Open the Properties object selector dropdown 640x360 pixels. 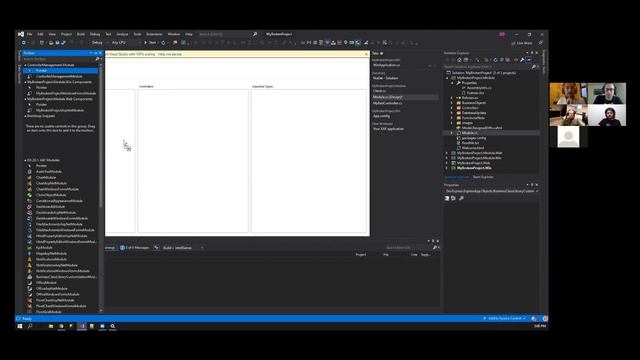coord(491,191)
